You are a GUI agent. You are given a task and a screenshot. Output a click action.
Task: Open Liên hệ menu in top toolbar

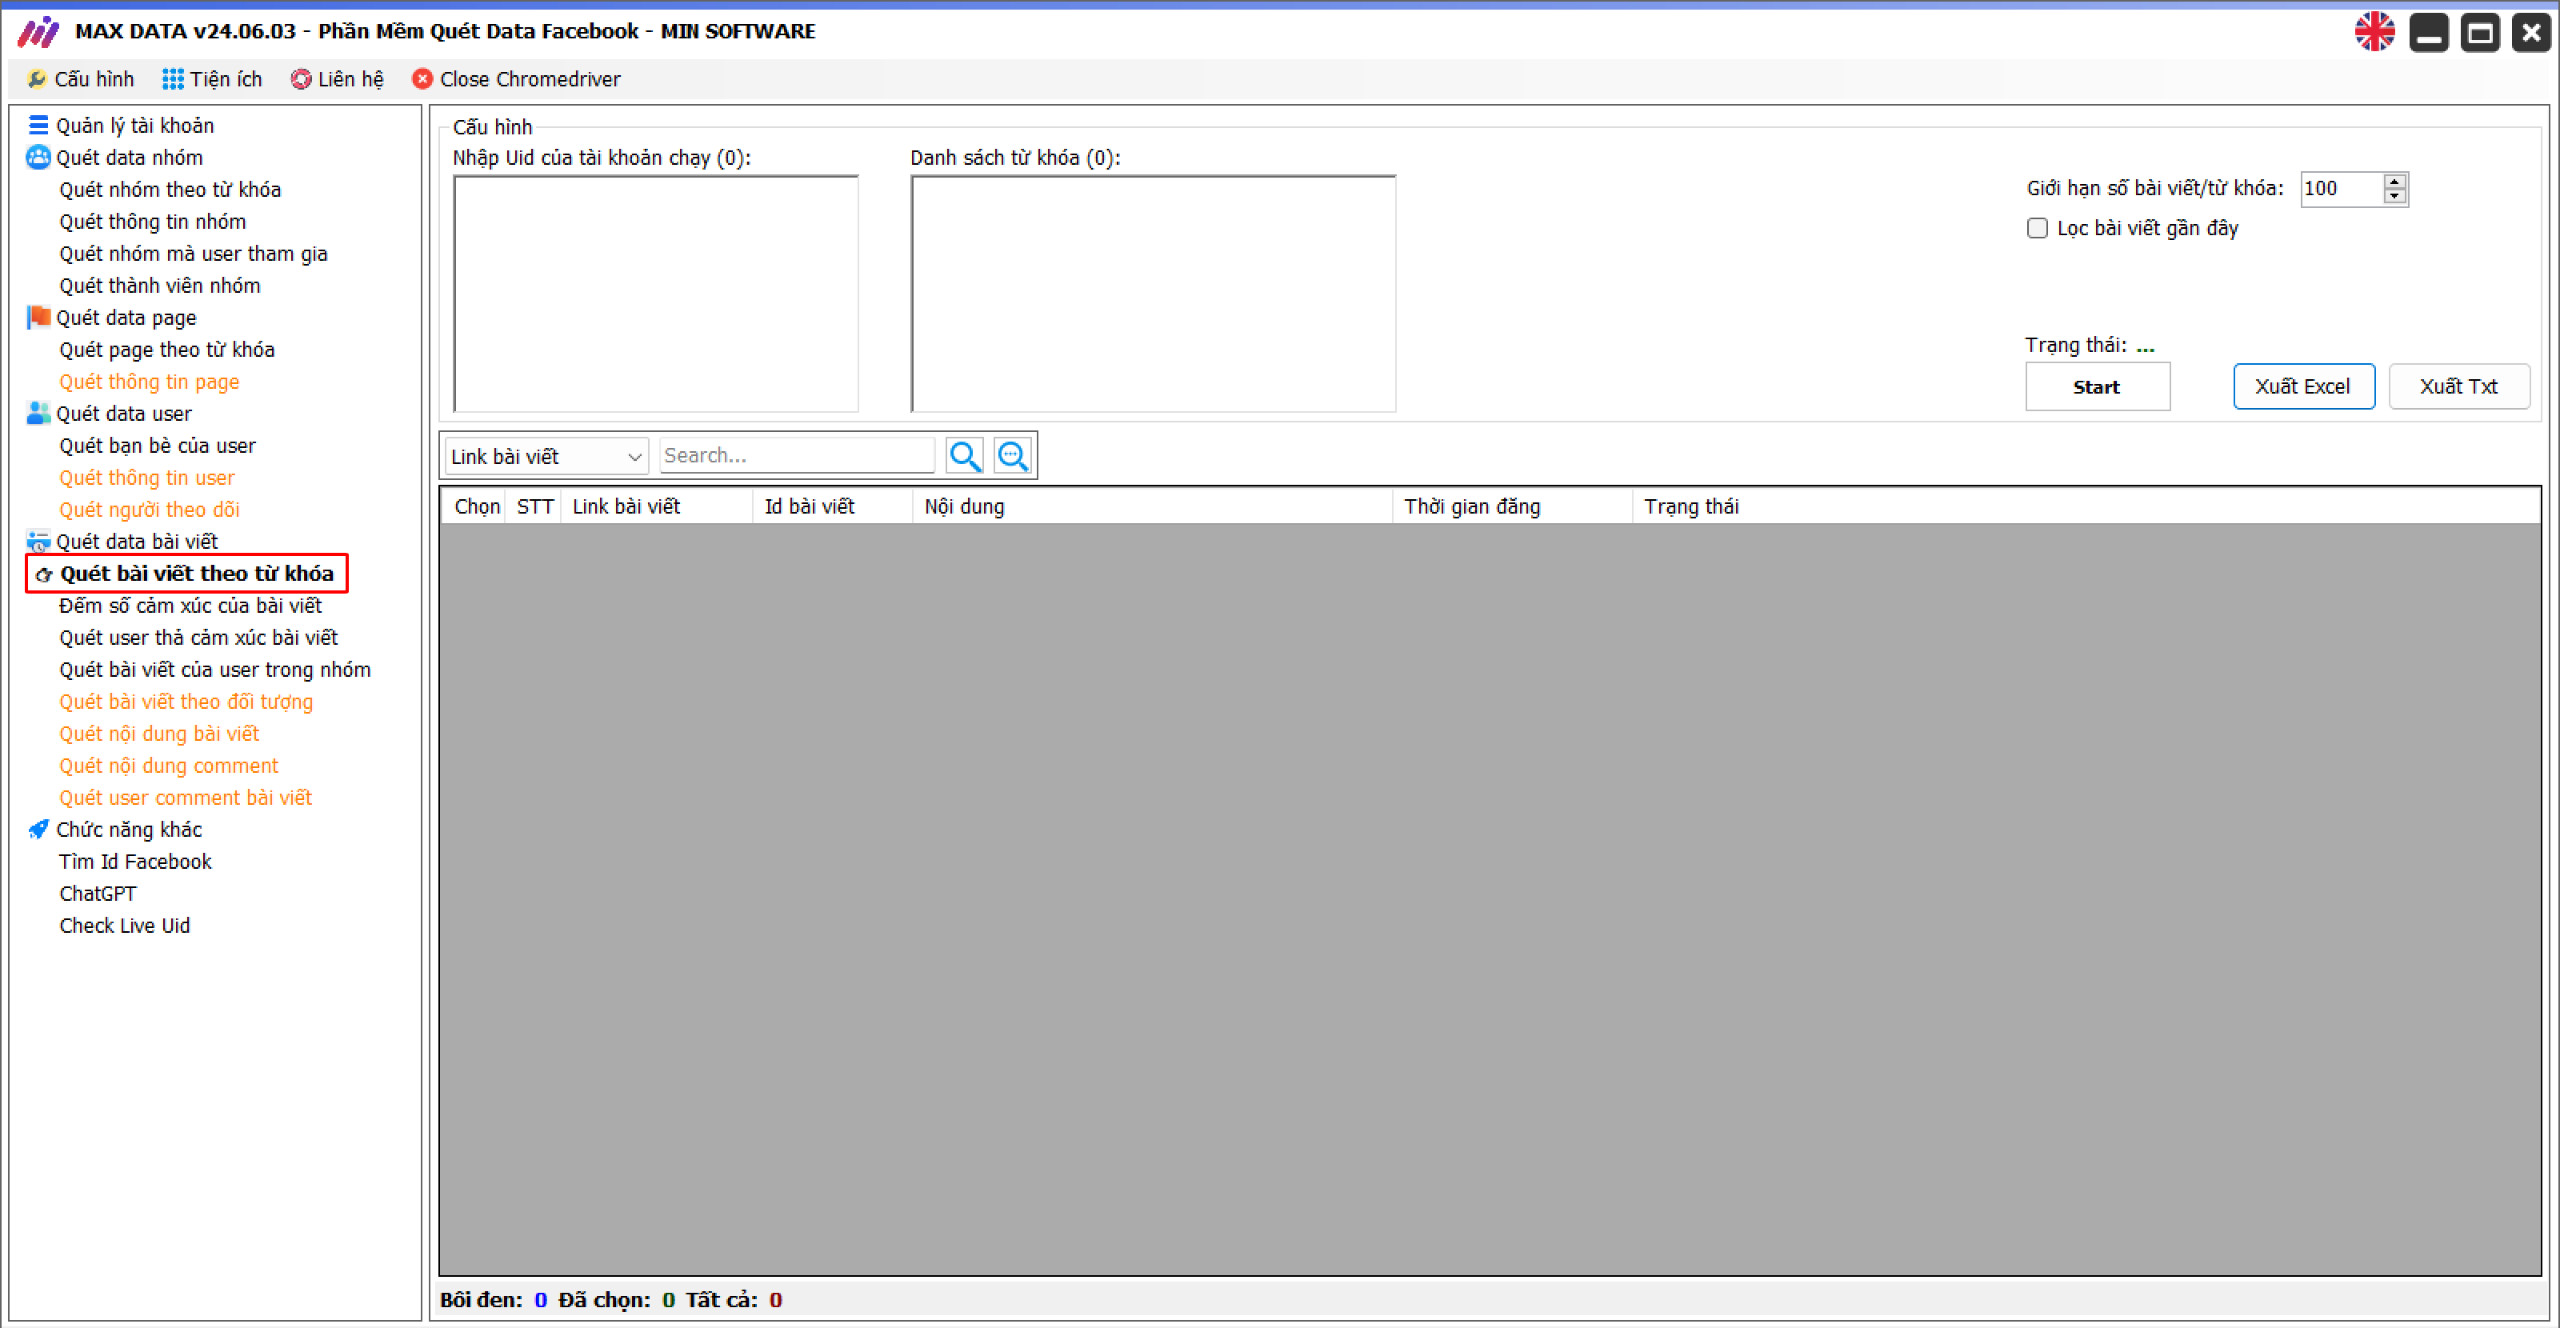[x=335, y=78]
